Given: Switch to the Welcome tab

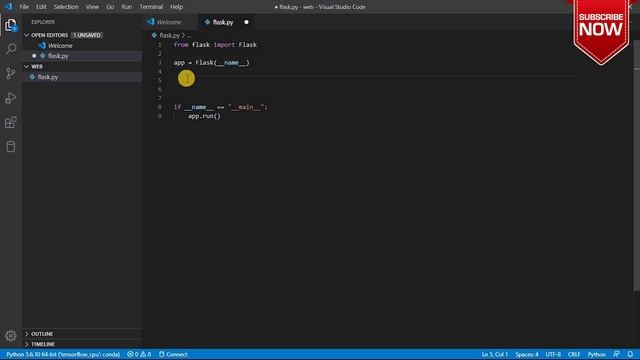Looking at the screenshot, I should (169, 22).
